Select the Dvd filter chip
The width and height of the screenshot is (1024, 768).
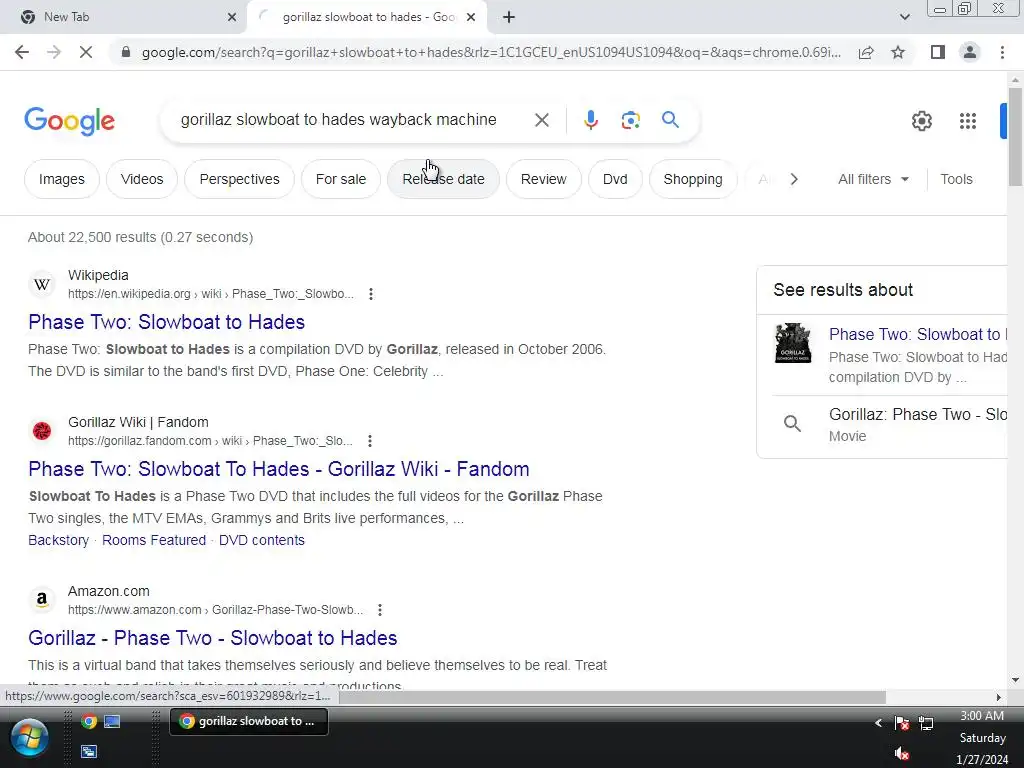(615, 179)
